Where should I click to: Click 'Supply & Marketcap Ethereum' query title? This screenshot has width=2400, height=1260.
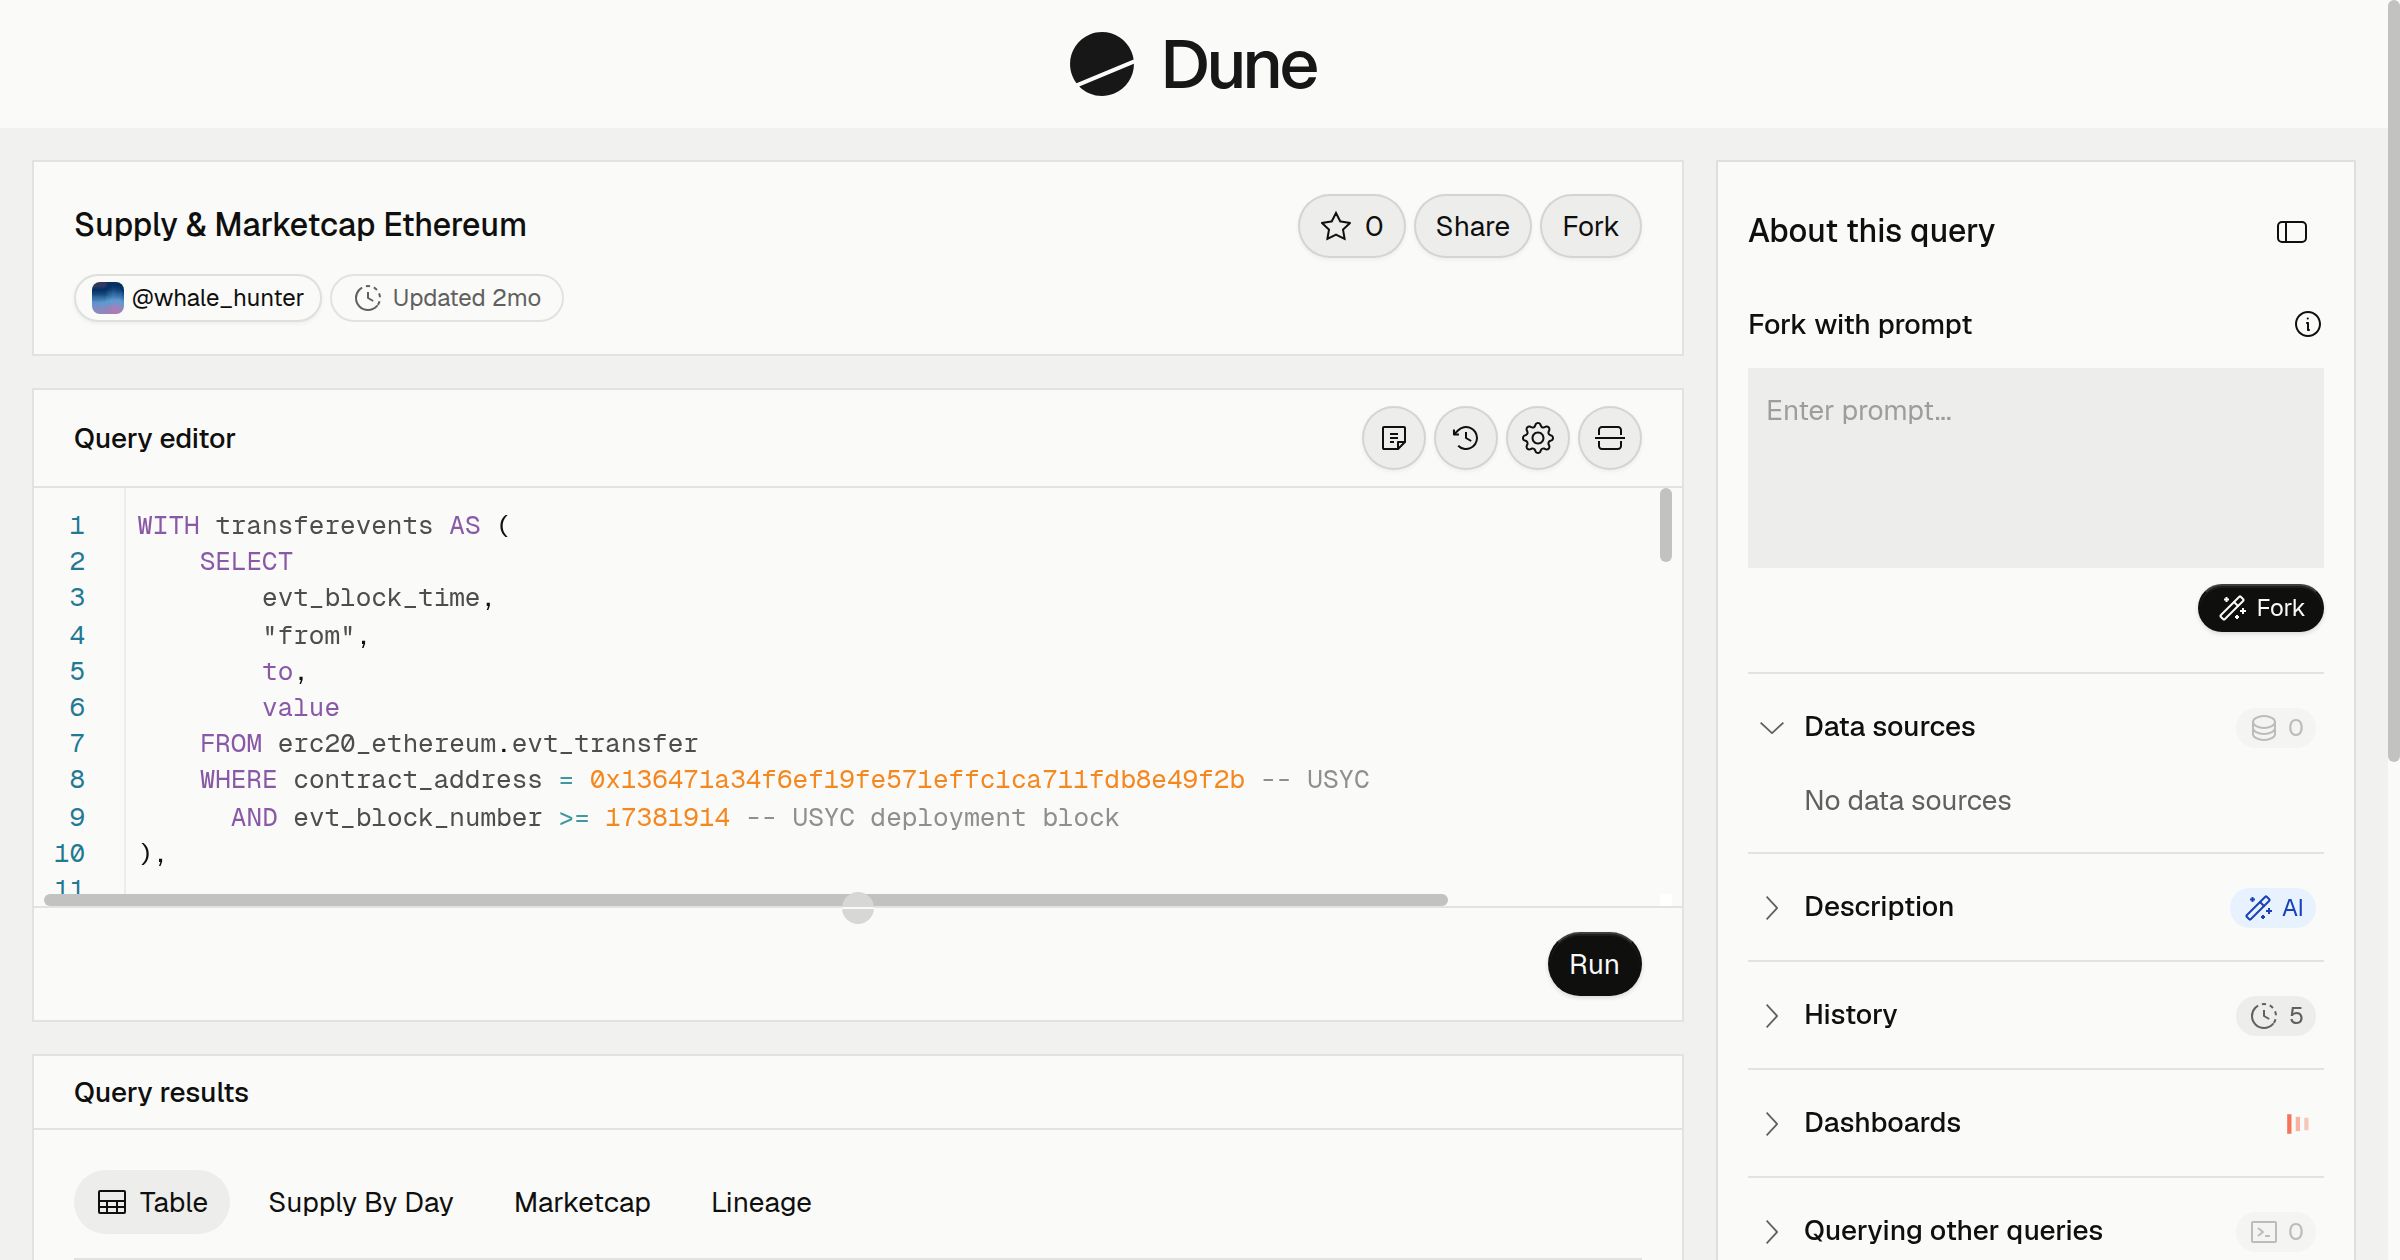click(300, 225)
